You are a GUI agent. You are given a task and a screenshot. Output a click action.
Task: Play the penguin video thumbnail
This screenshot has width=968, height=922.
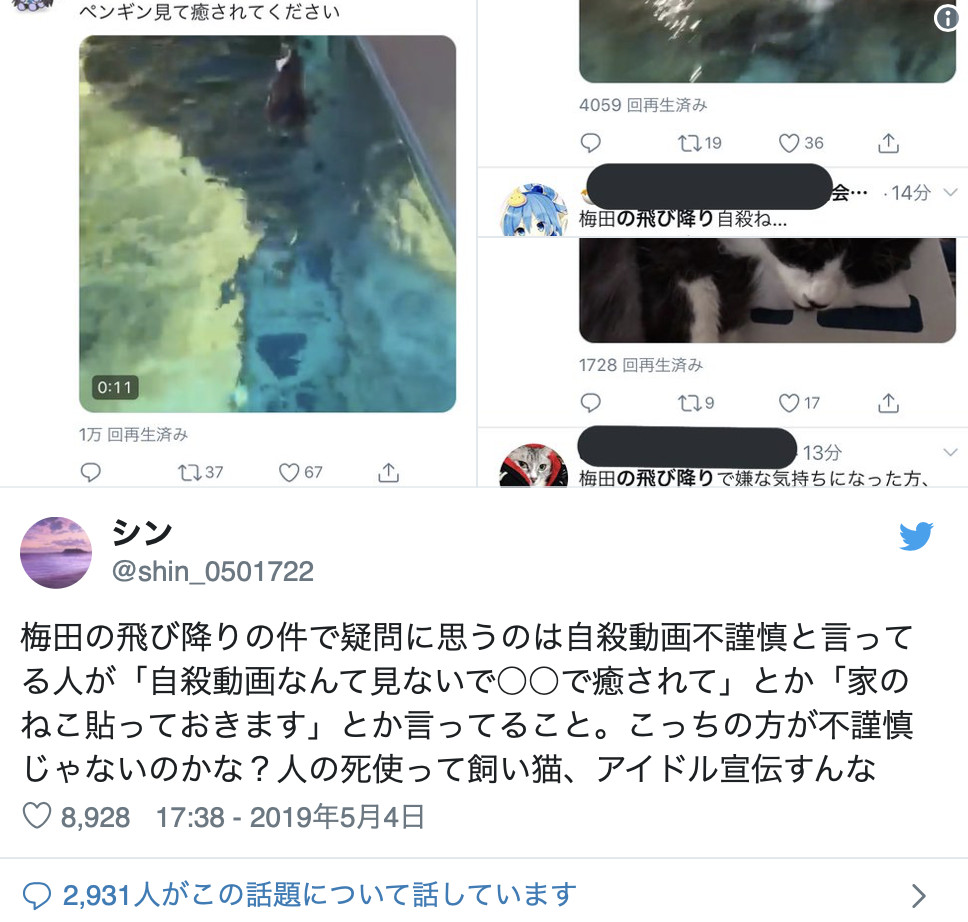267,224
